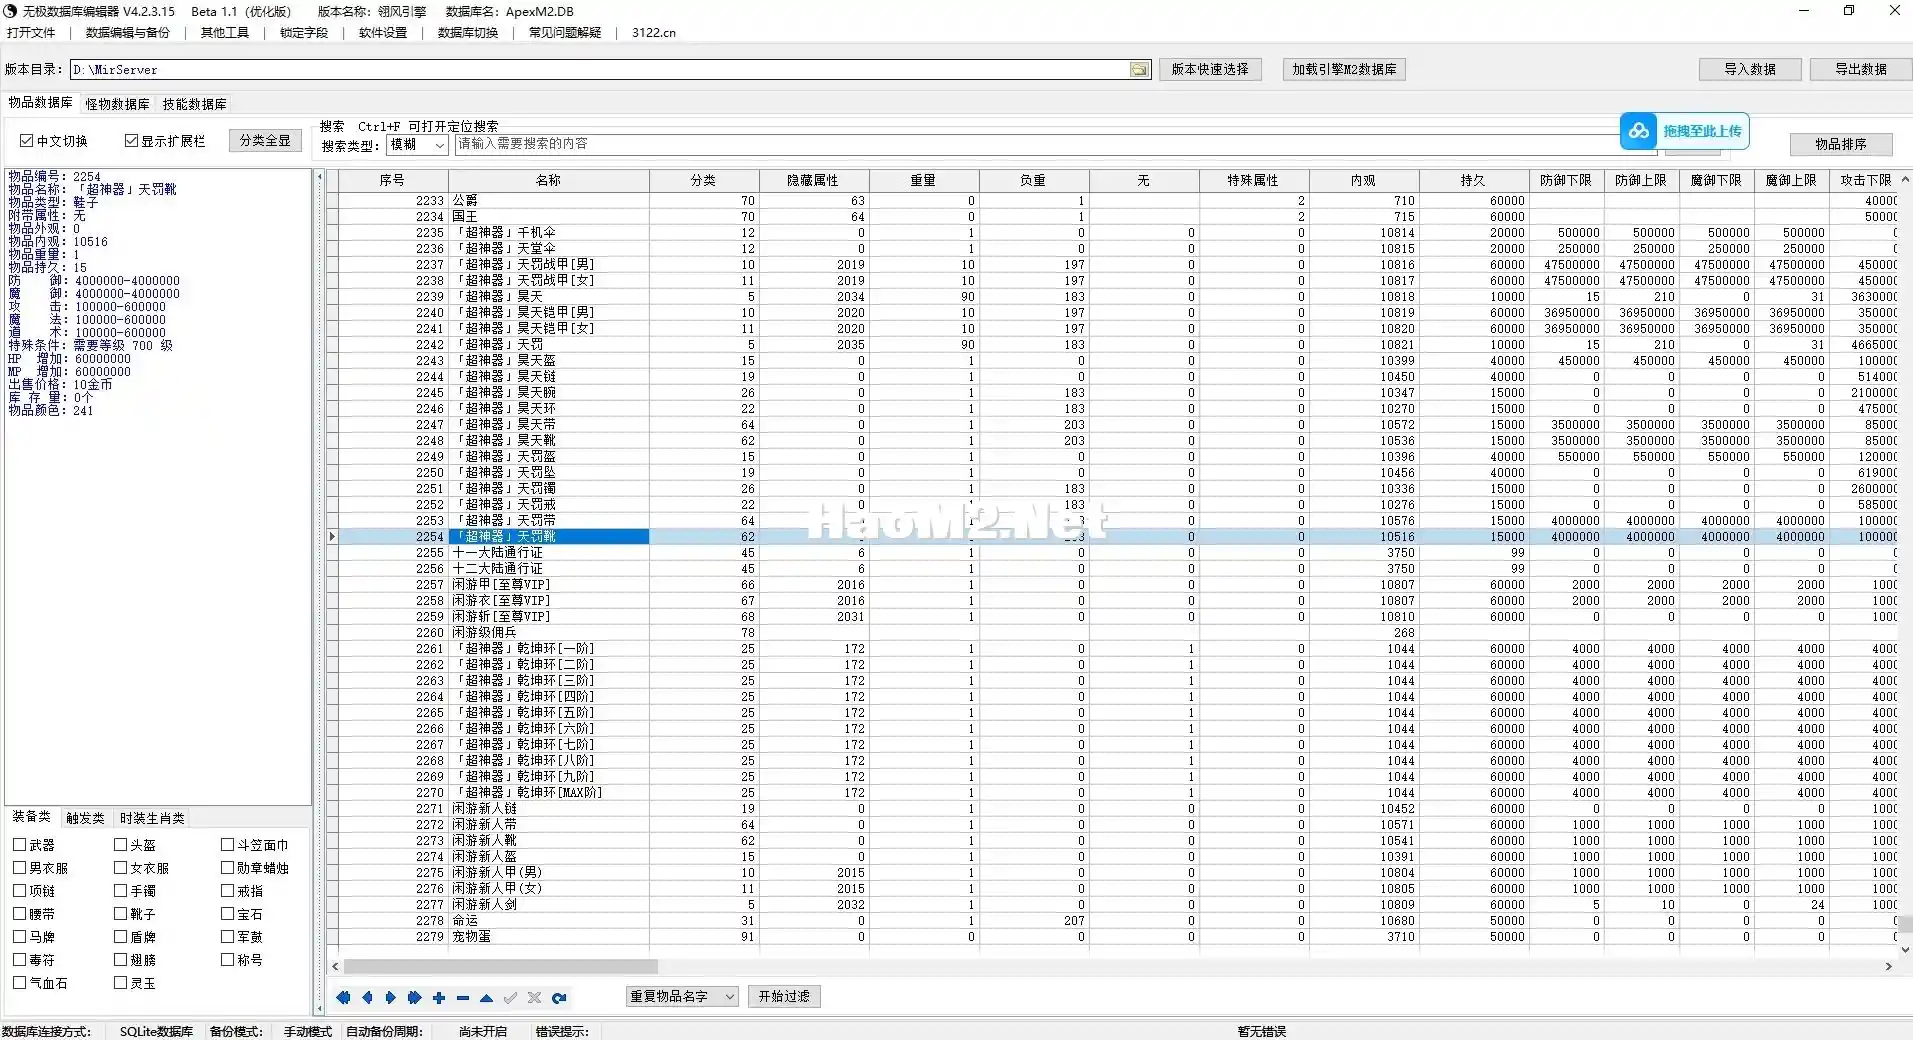Image resolution: width=1913 pixels, height=1040 pixels.
Task: Go to next record arrow
Action: [391, 997]
